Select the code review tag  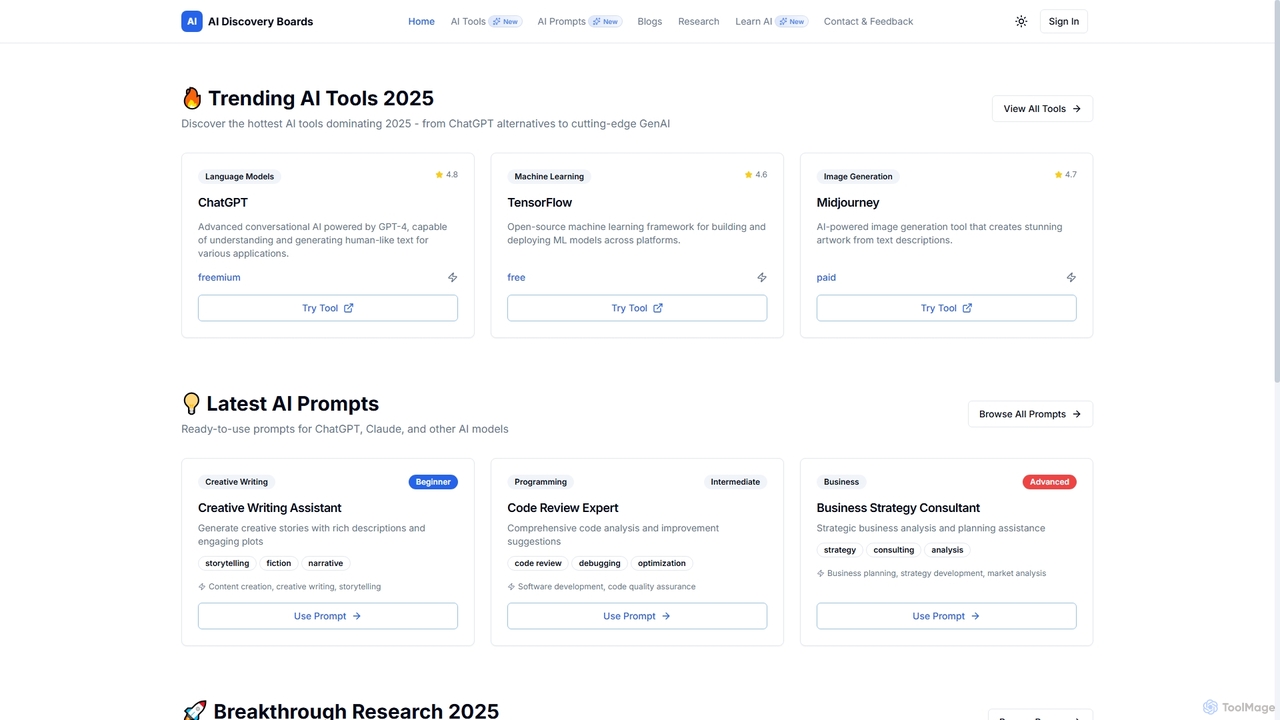(538, 564)
